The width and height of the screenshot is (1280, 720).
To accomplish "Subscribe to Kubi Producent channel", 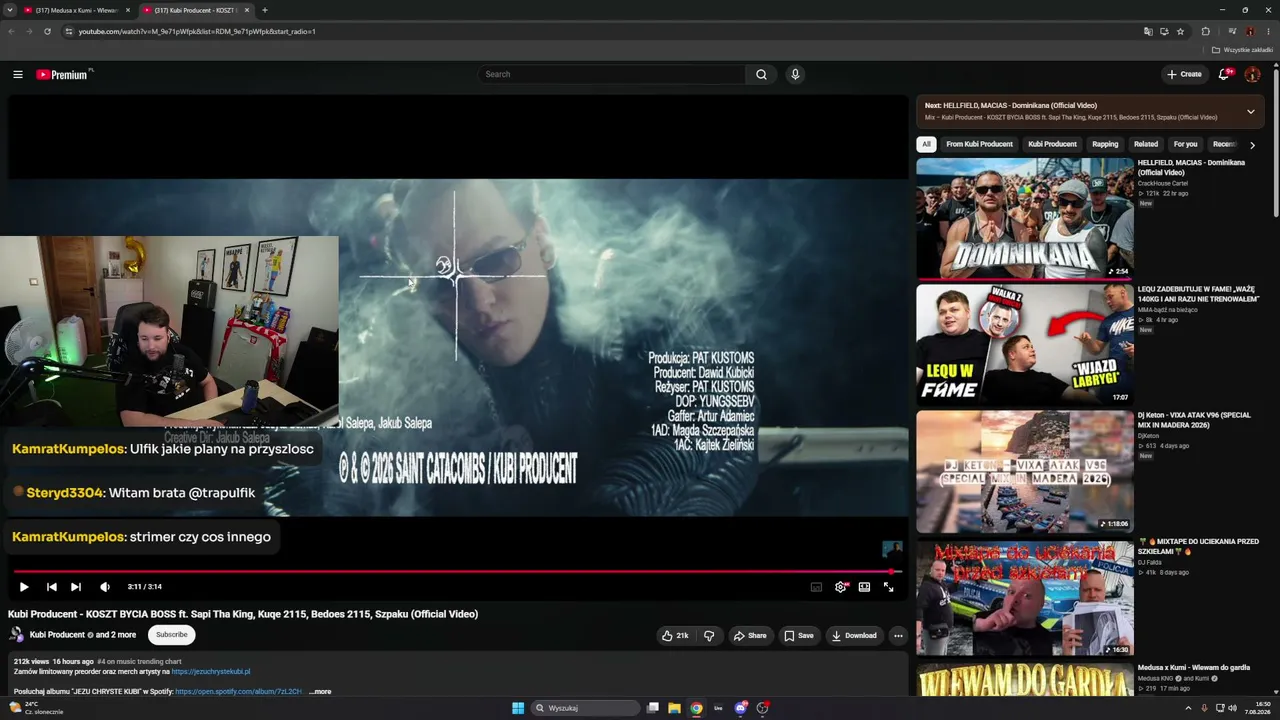I will pos(171,634).
